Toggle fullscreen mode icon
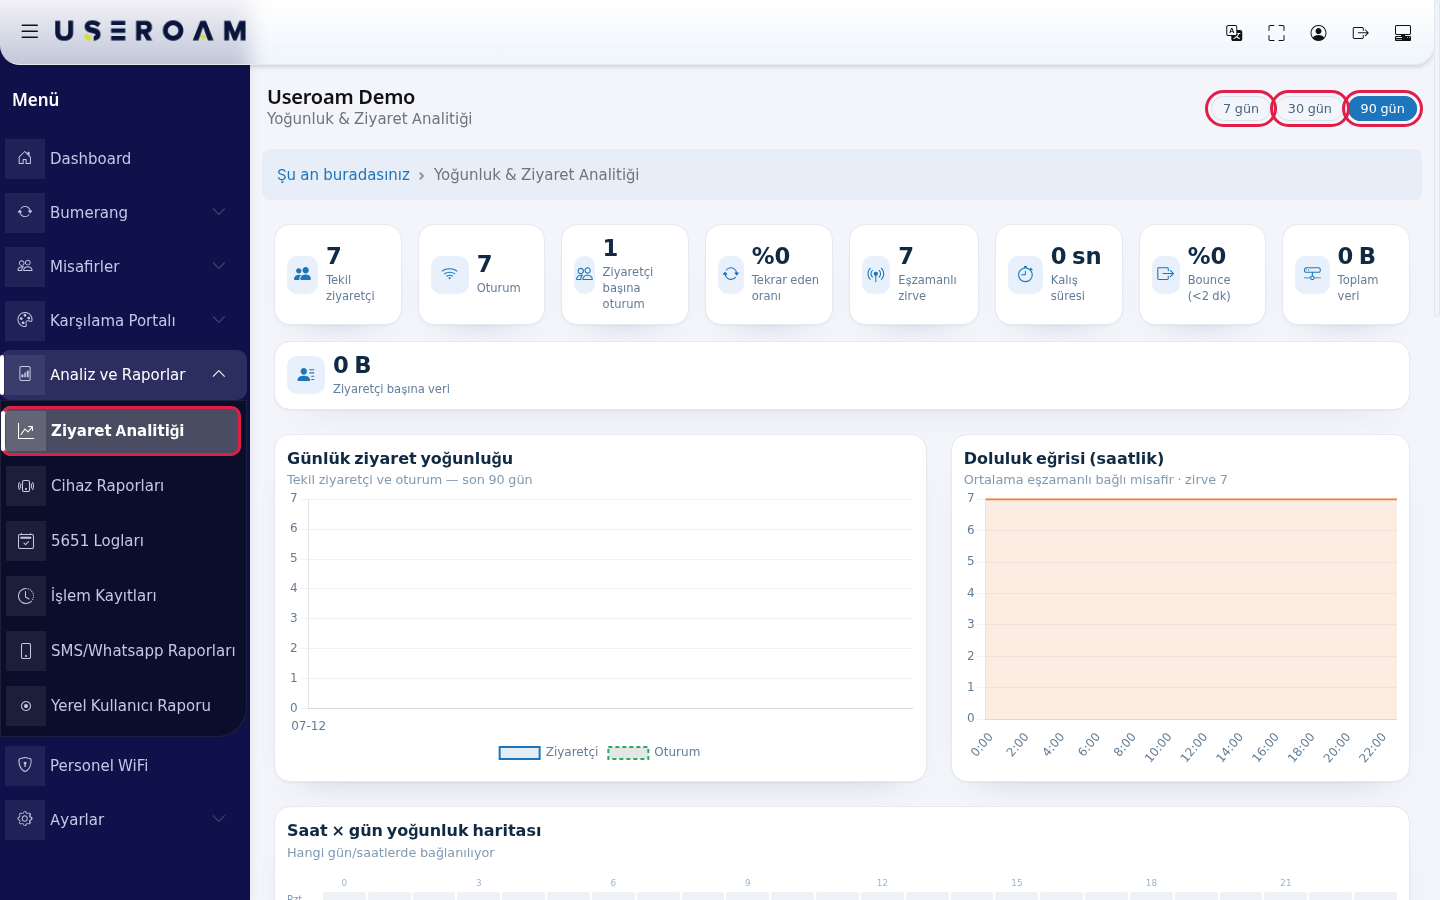Image resolution: width=1440 pixels, height=900 pixels. pos(1276,33)
